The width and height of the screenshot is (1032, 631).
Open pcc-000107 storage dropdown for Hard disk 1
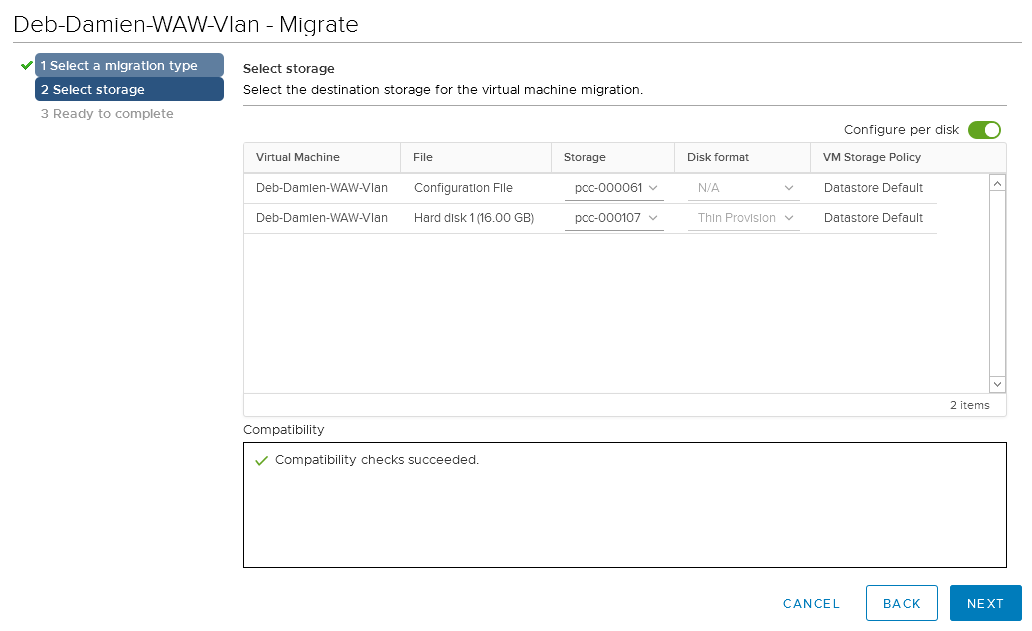click(615, 217)
